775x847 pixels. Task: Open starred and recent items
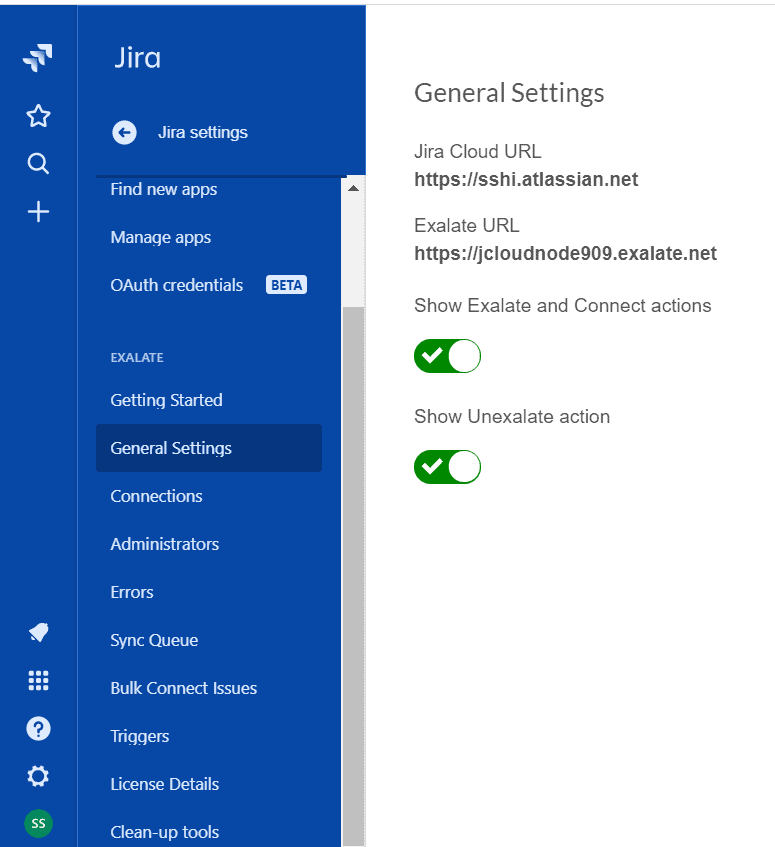(x=38, y=116)
